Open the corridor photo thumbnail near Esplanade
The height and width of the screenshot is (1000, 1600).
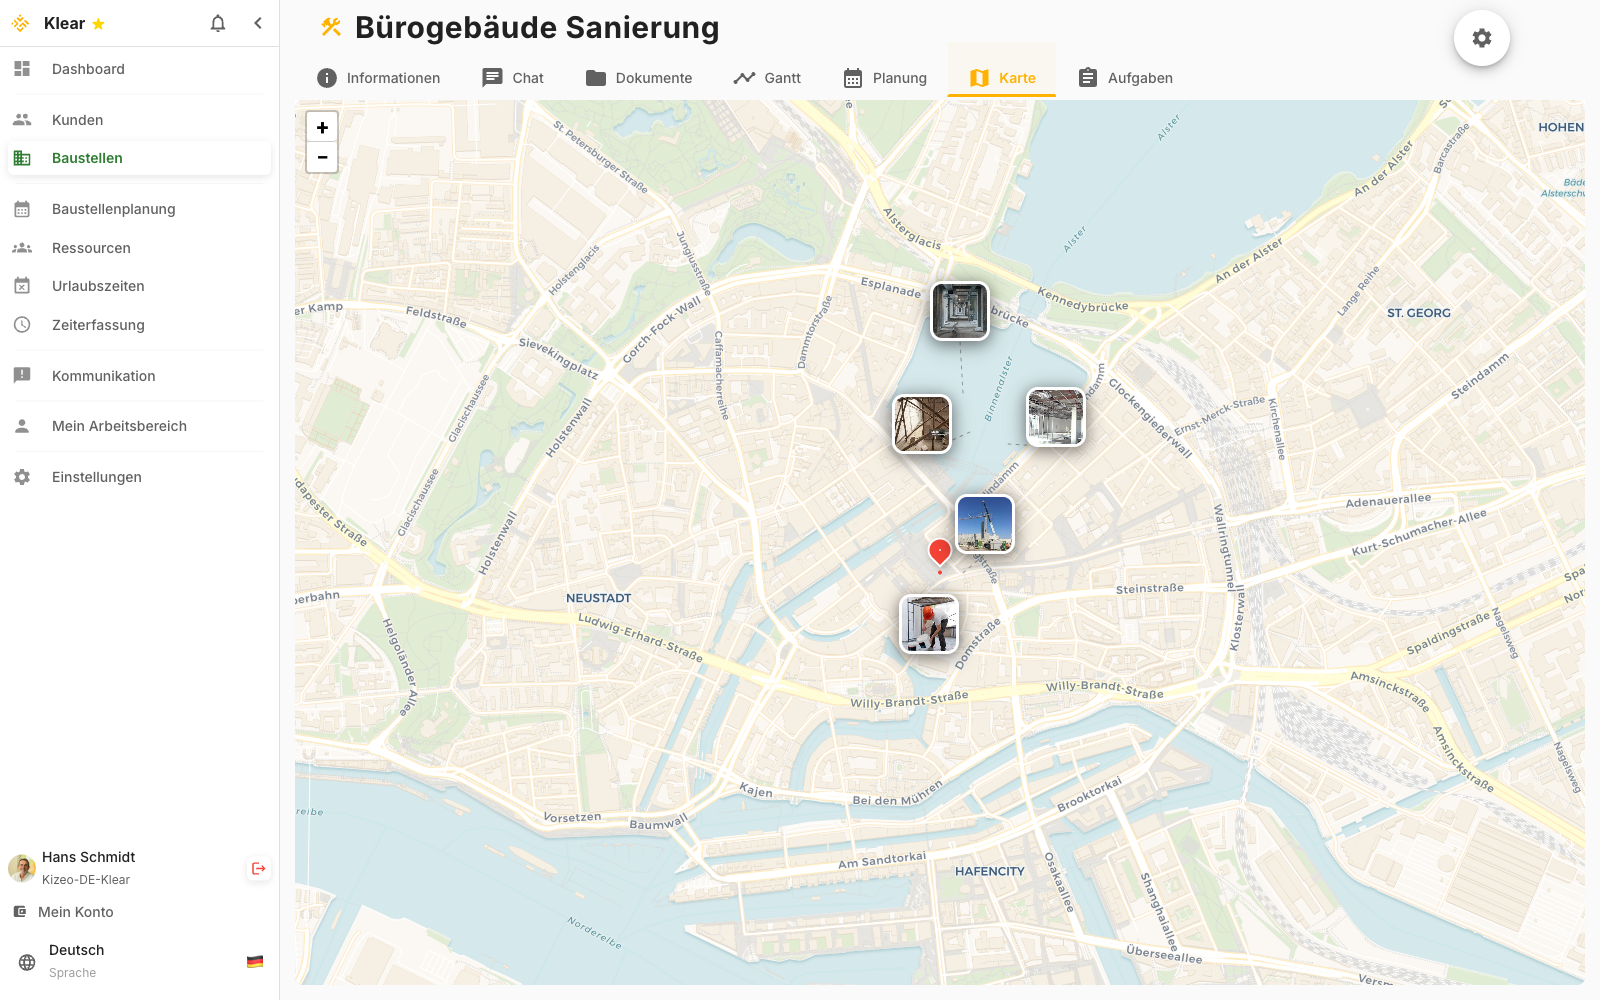point(960,311)
